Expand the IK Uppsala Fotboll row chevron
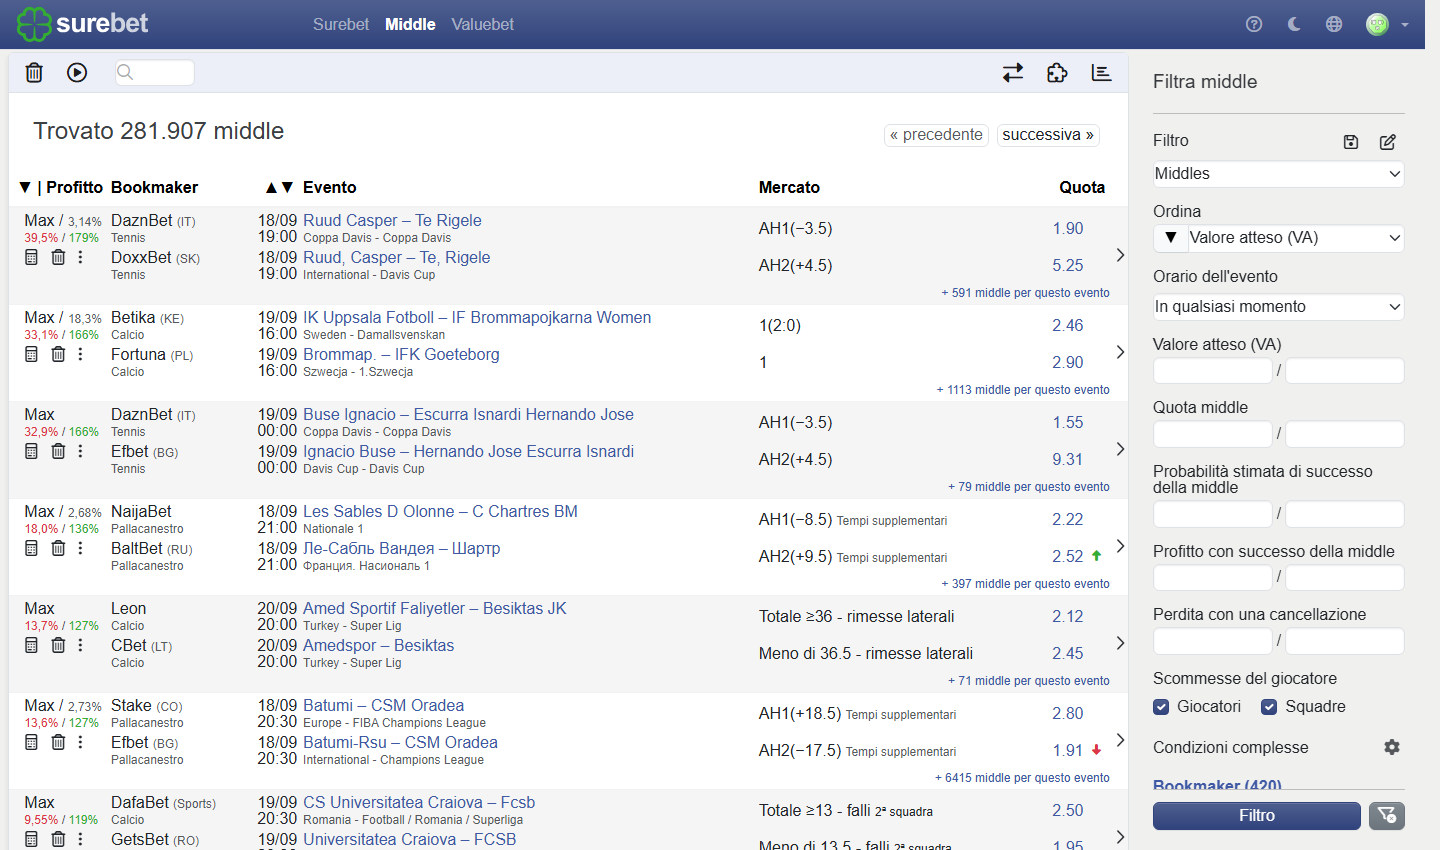This screenshot has width=1440, height=850. pyautogui.click(x=1120, y=352)
